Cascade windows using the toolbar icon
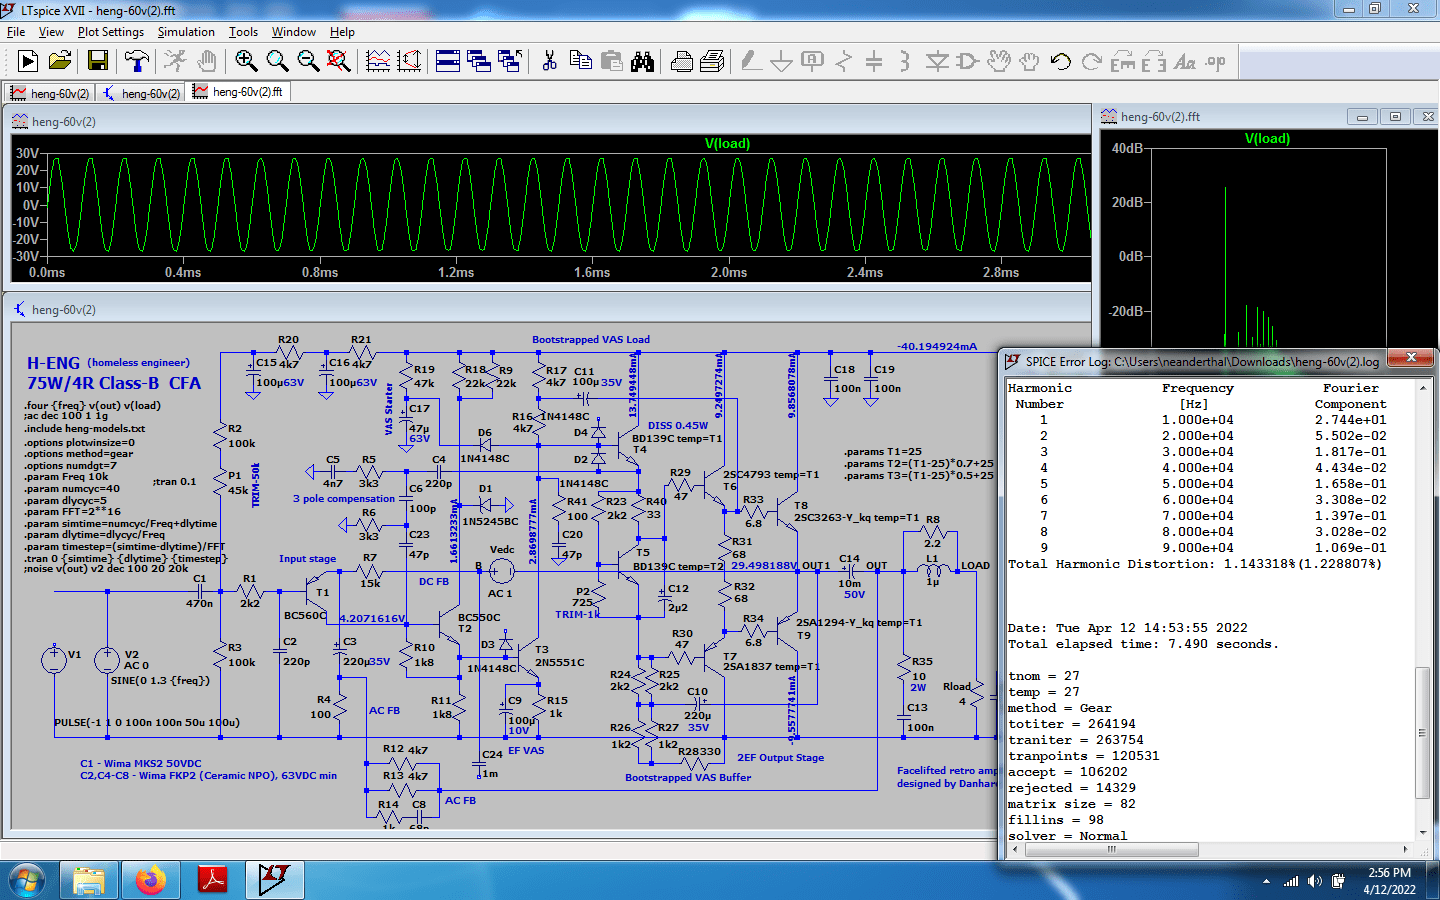The width and height of the screenshot is (1440, 900). click(479, 62)
